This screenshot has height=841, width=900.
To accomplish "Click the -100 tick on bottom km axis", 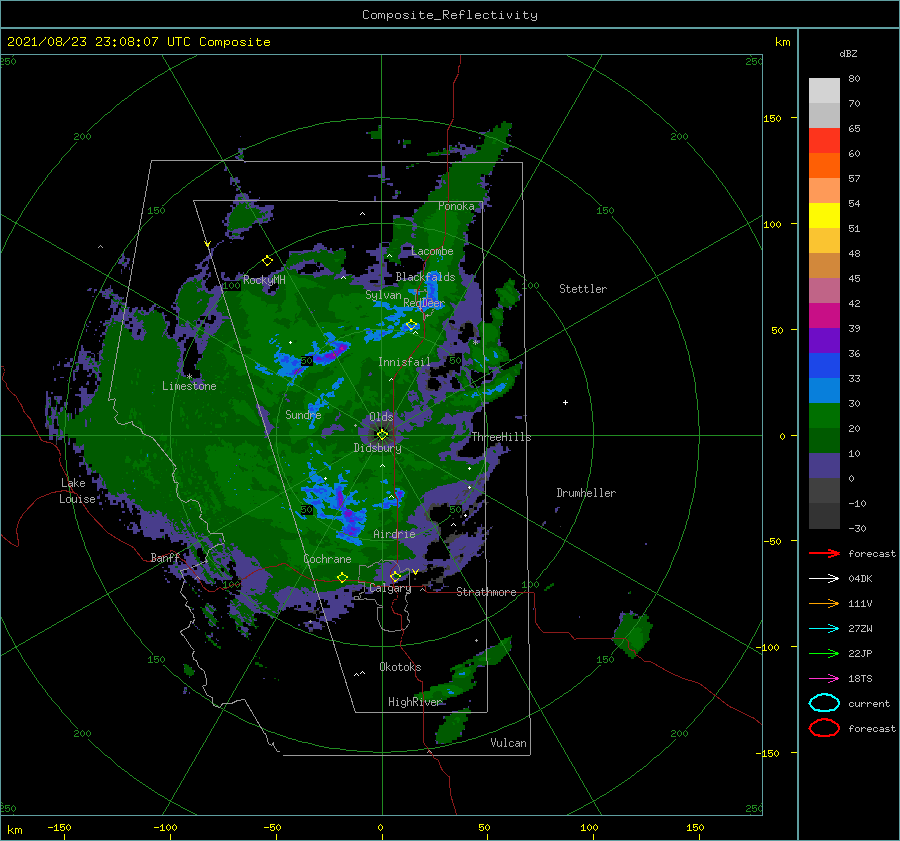I will [165, 828].
